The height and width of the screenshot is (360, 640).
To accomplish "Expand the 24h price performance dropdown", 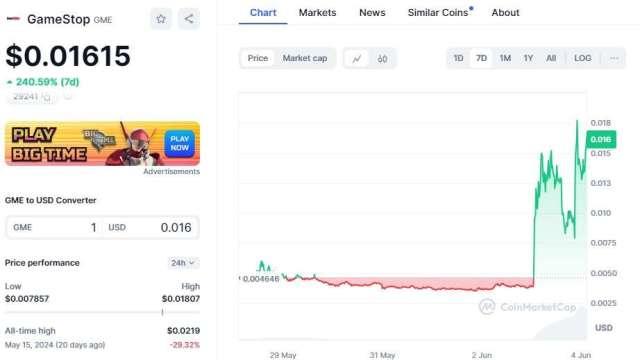I will pyautogui.click(x=182, y=263).
